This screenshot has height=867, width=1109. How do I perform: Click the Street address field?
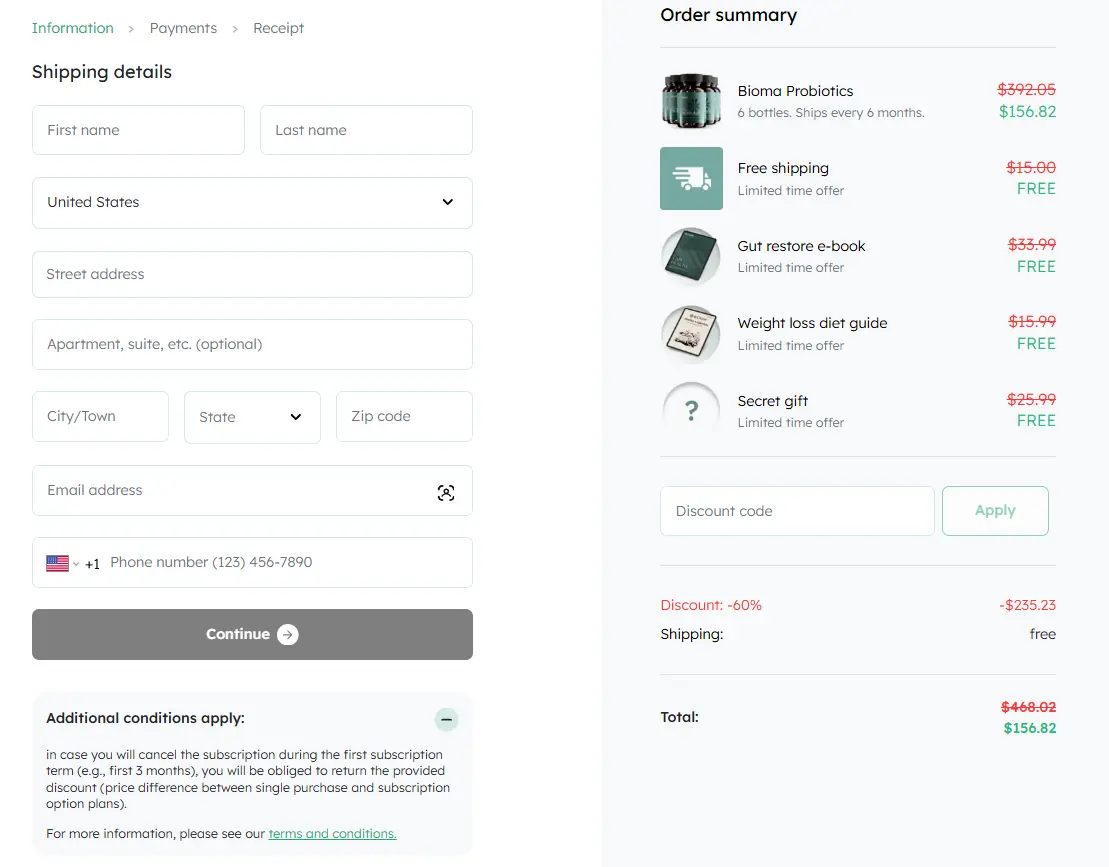[252, 274]
